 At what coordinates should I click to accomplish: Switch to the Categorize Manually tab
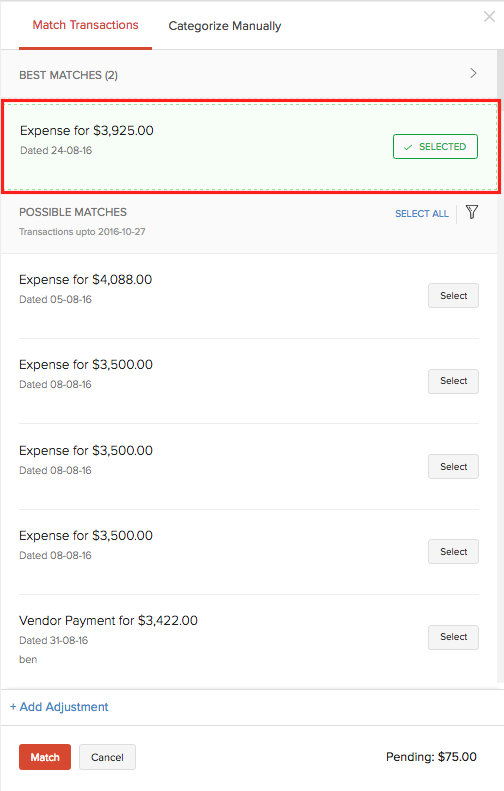point(225,26)
